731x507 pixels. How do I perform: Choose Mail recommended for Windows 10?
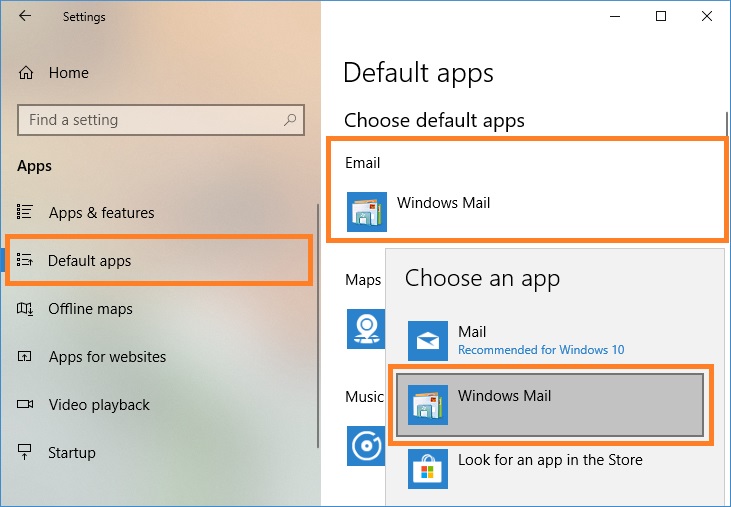[x=550, y=340]
